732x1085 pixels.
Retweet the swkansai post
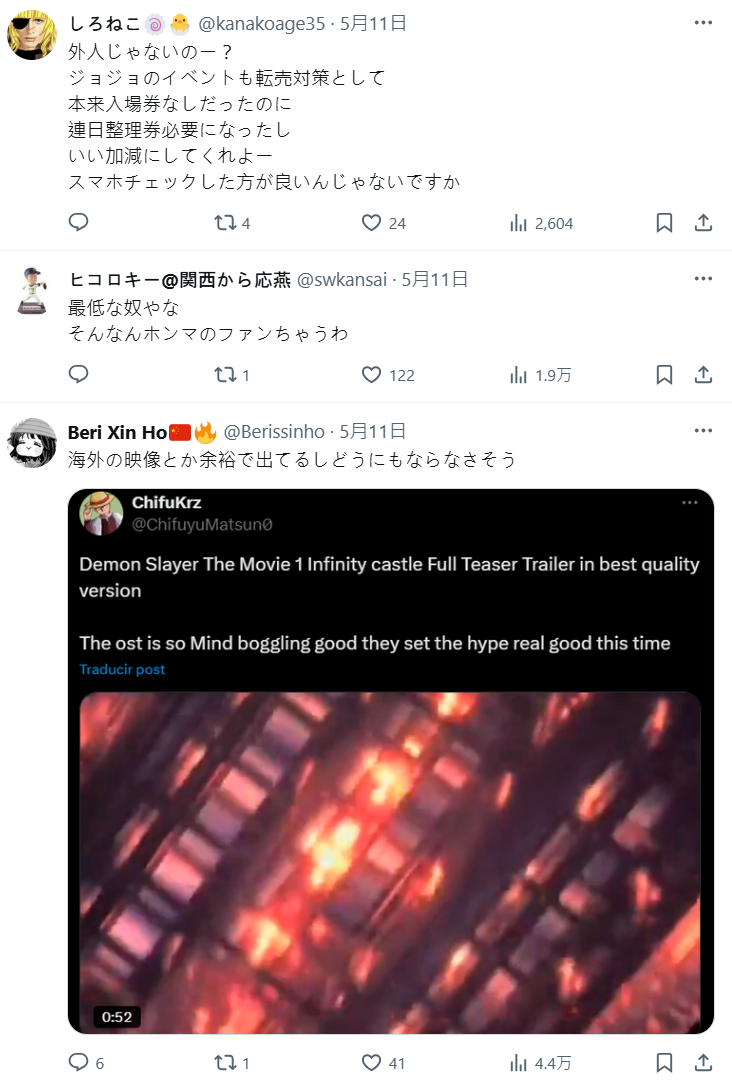pos(232,375)
